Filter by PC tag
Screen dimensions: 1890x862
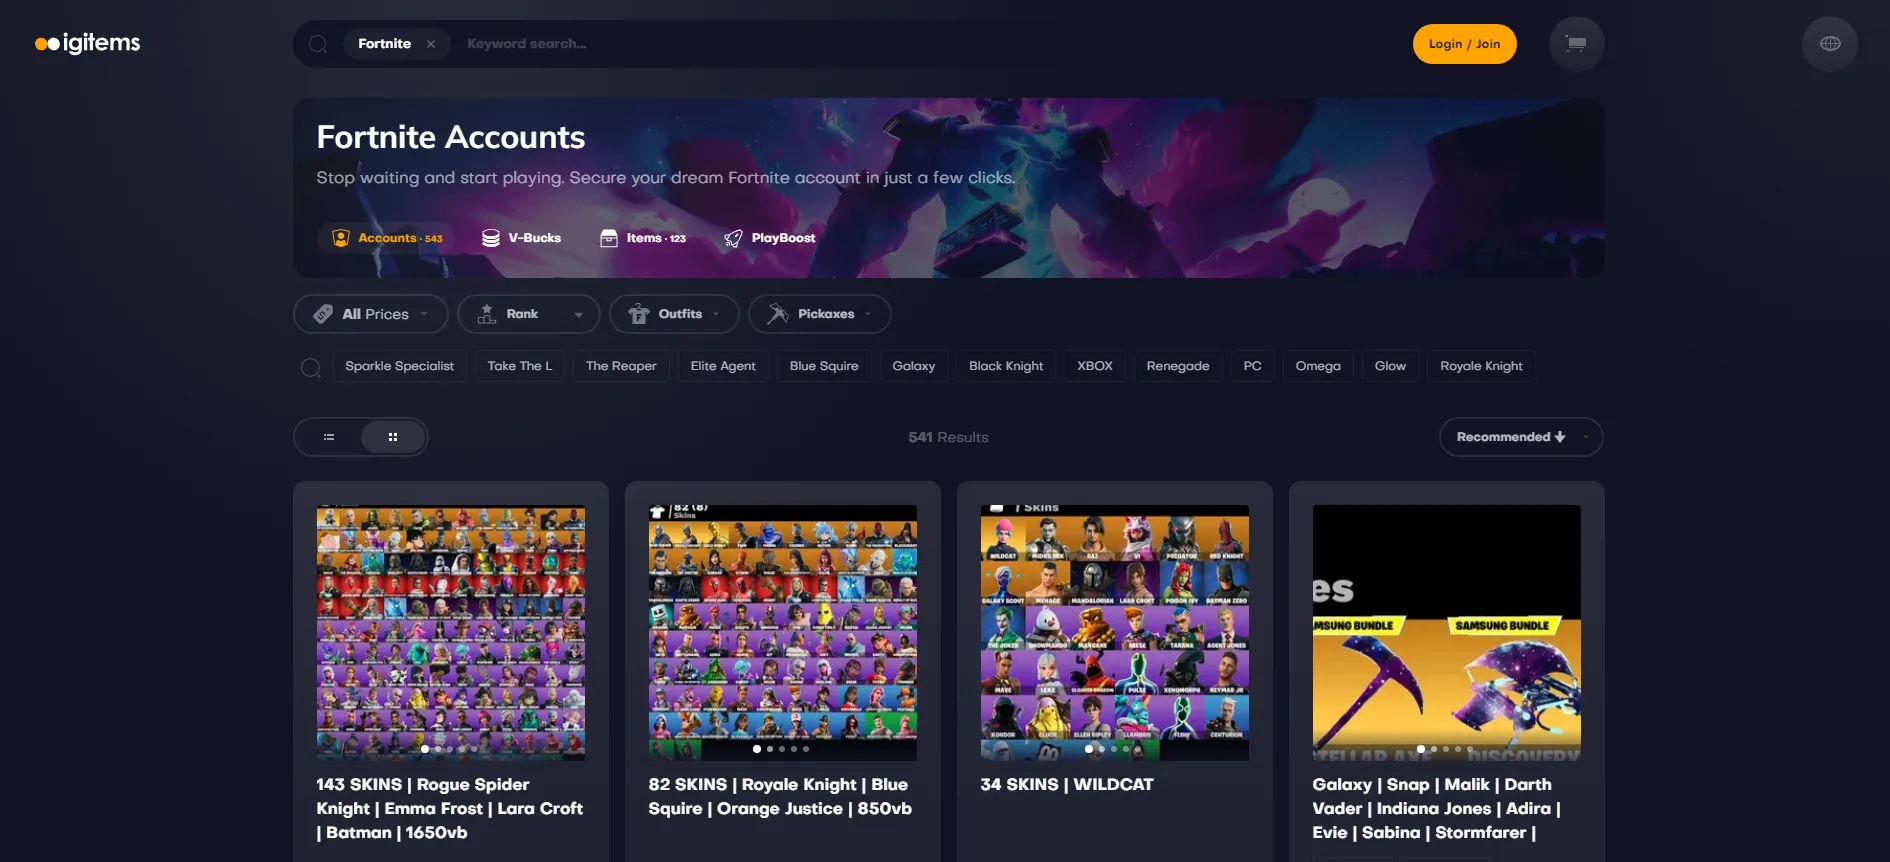point(1253,366)
